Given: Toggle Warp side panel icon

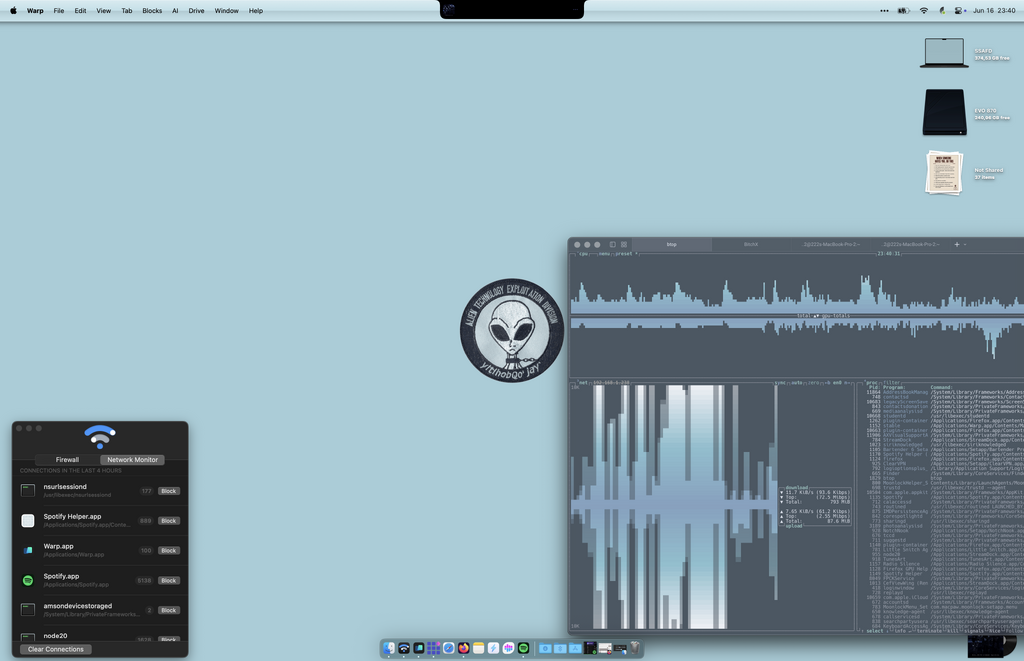Looking at the screenshot, I should coord(613,244).
